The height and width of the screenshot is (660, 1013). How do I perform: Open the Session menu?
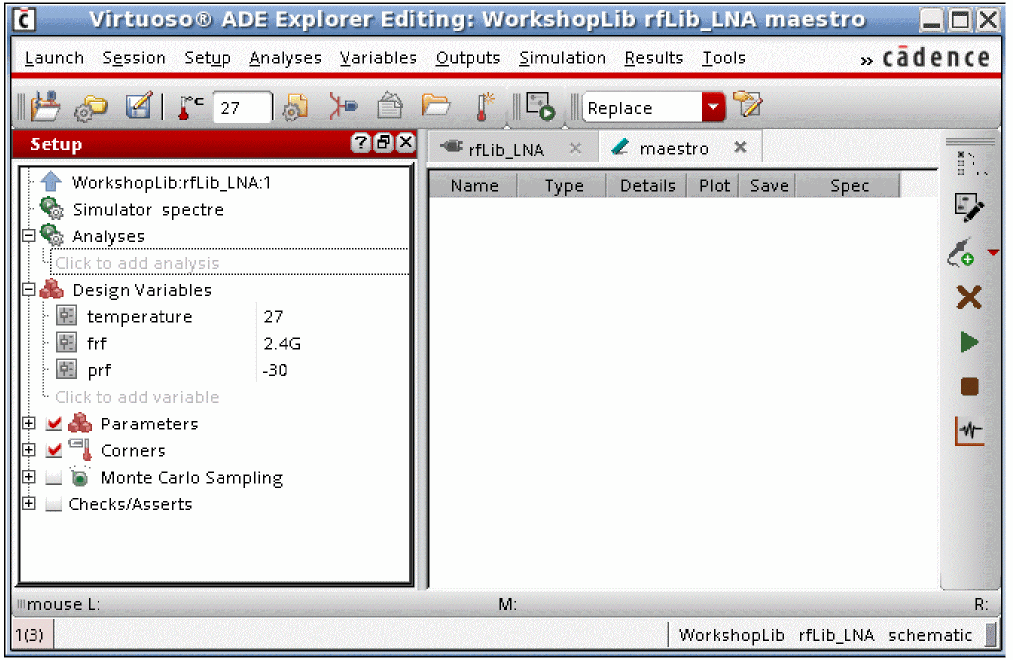coord(134,58)
